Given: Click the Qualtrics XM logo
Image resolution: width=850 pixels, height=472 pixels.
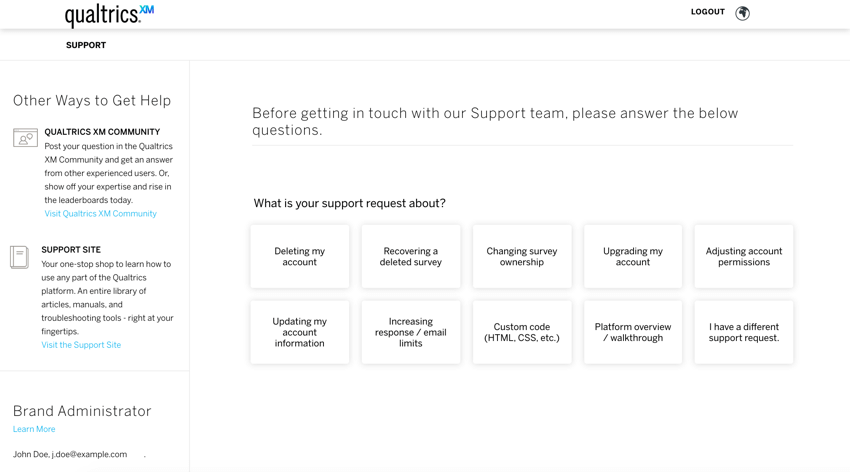Looking at the screenshot, I should (109, 16).
